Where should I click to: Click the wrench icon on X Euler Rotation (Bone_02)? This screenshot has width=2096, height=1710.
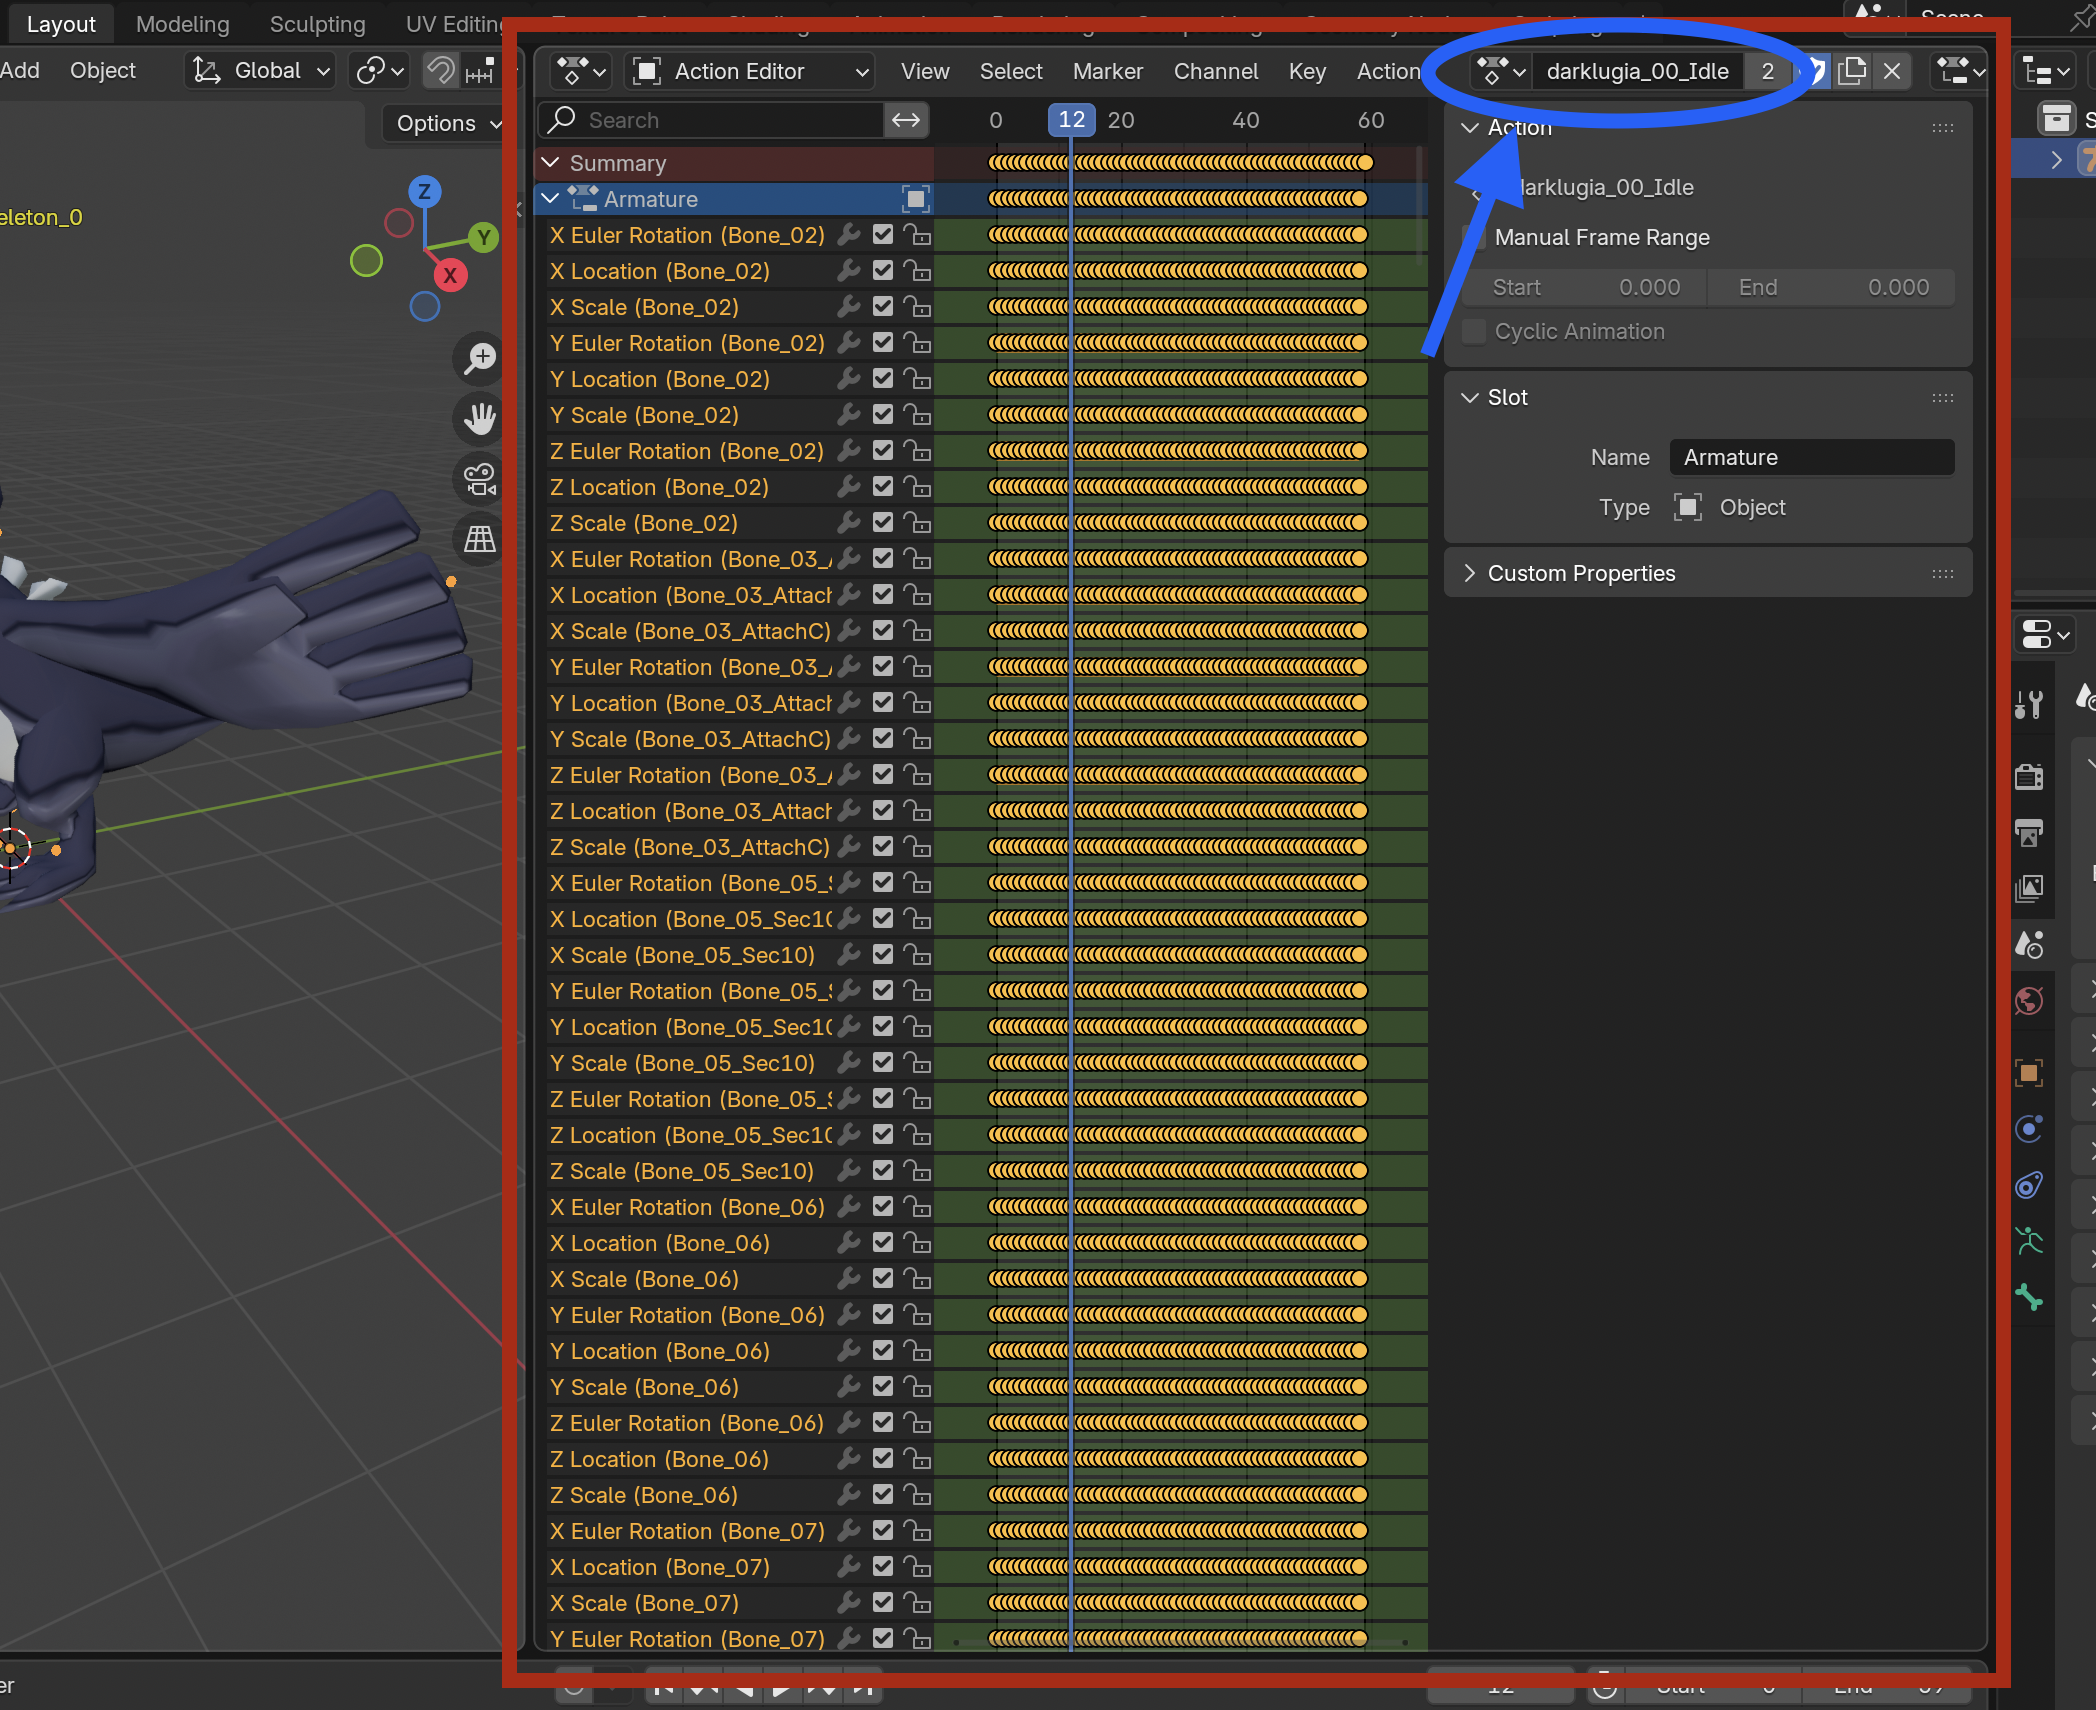(x=849, y=235)
